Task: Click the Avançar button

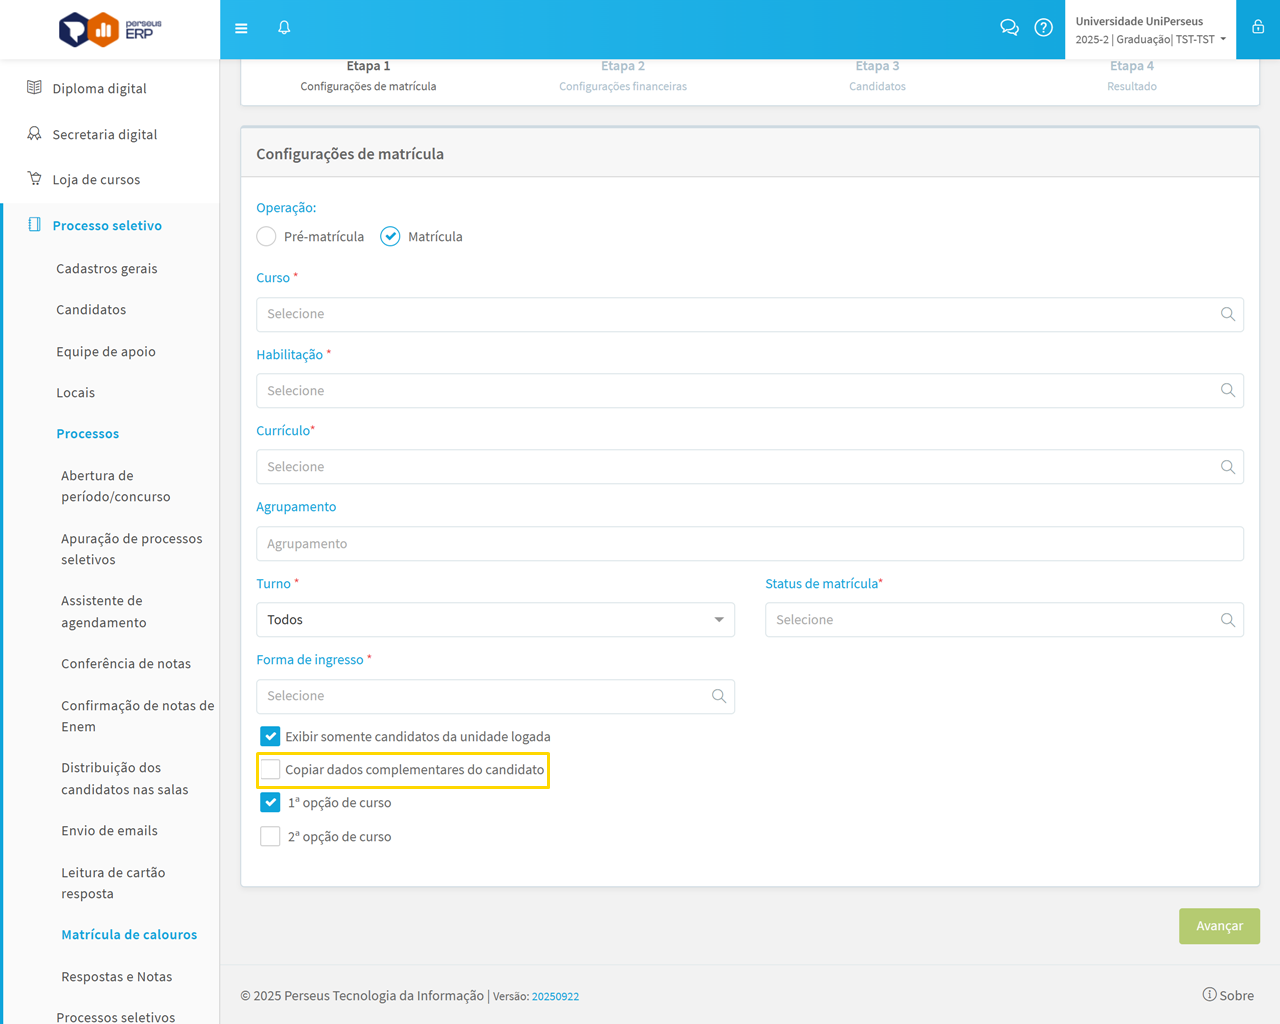Action: (1219, 926)
